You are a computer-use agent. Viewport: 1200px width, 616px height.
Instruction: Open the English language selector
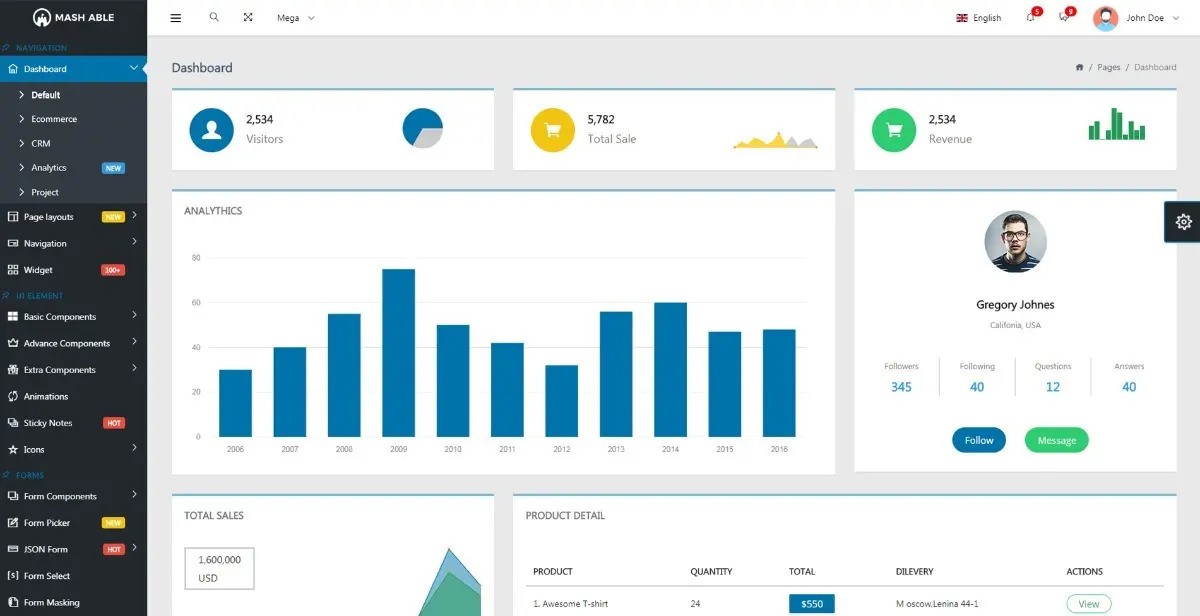click(x=978, y=18)
